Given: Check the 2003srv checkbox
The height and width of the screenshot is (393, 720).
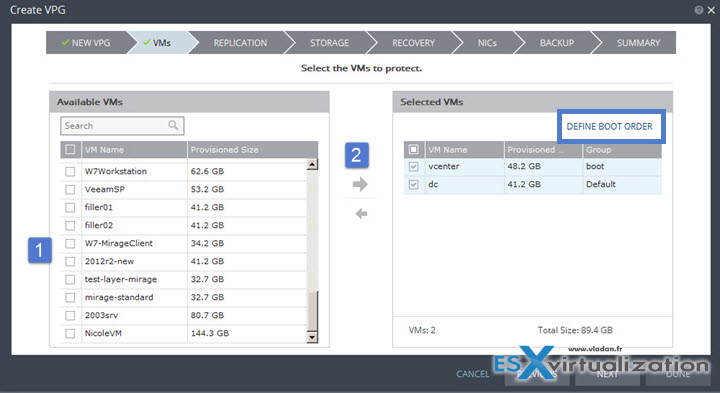Looking at the screenshot, I should coord(70,315).
